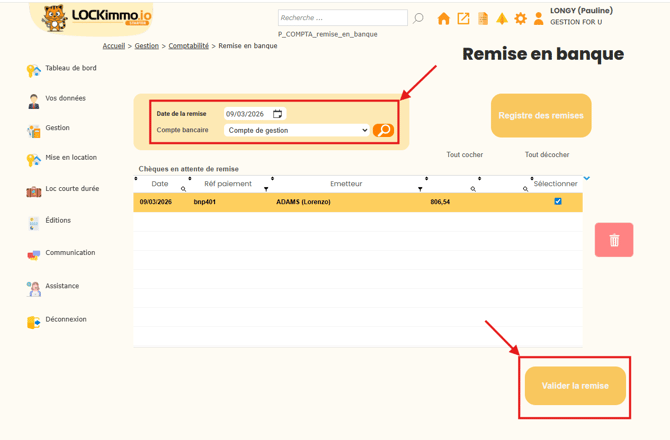The width and height of the screenshot is (670, 440).
Task: Click the orange search button beside Compte bancaire
Action: point(383,130)
